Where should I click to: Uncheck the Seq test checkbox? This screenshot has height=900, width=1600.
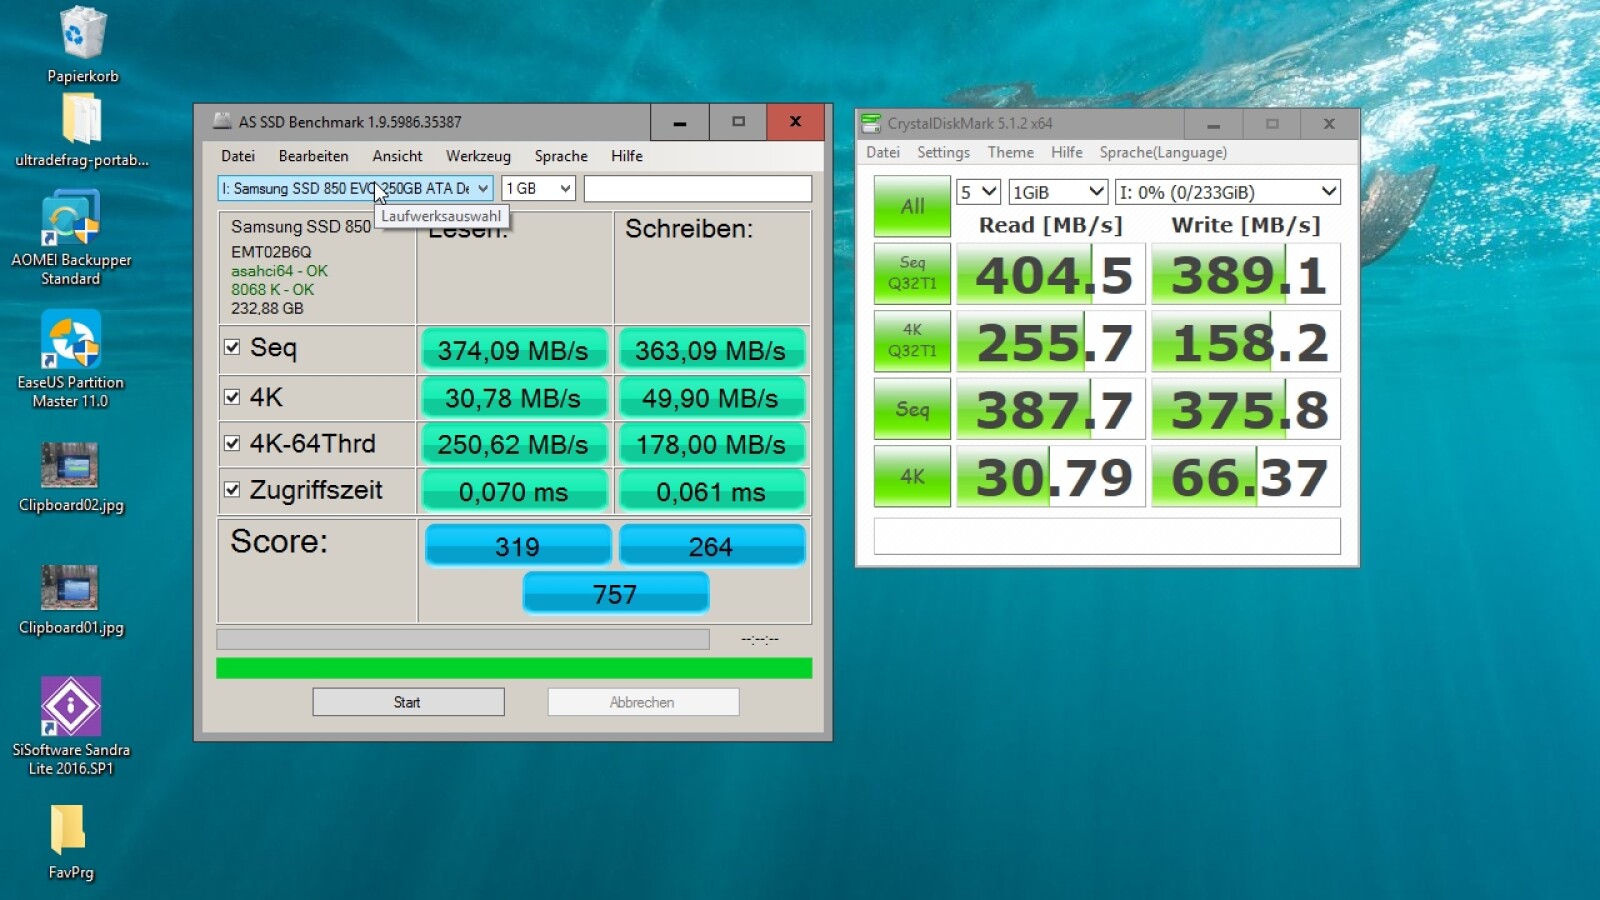tap(232, 347)
